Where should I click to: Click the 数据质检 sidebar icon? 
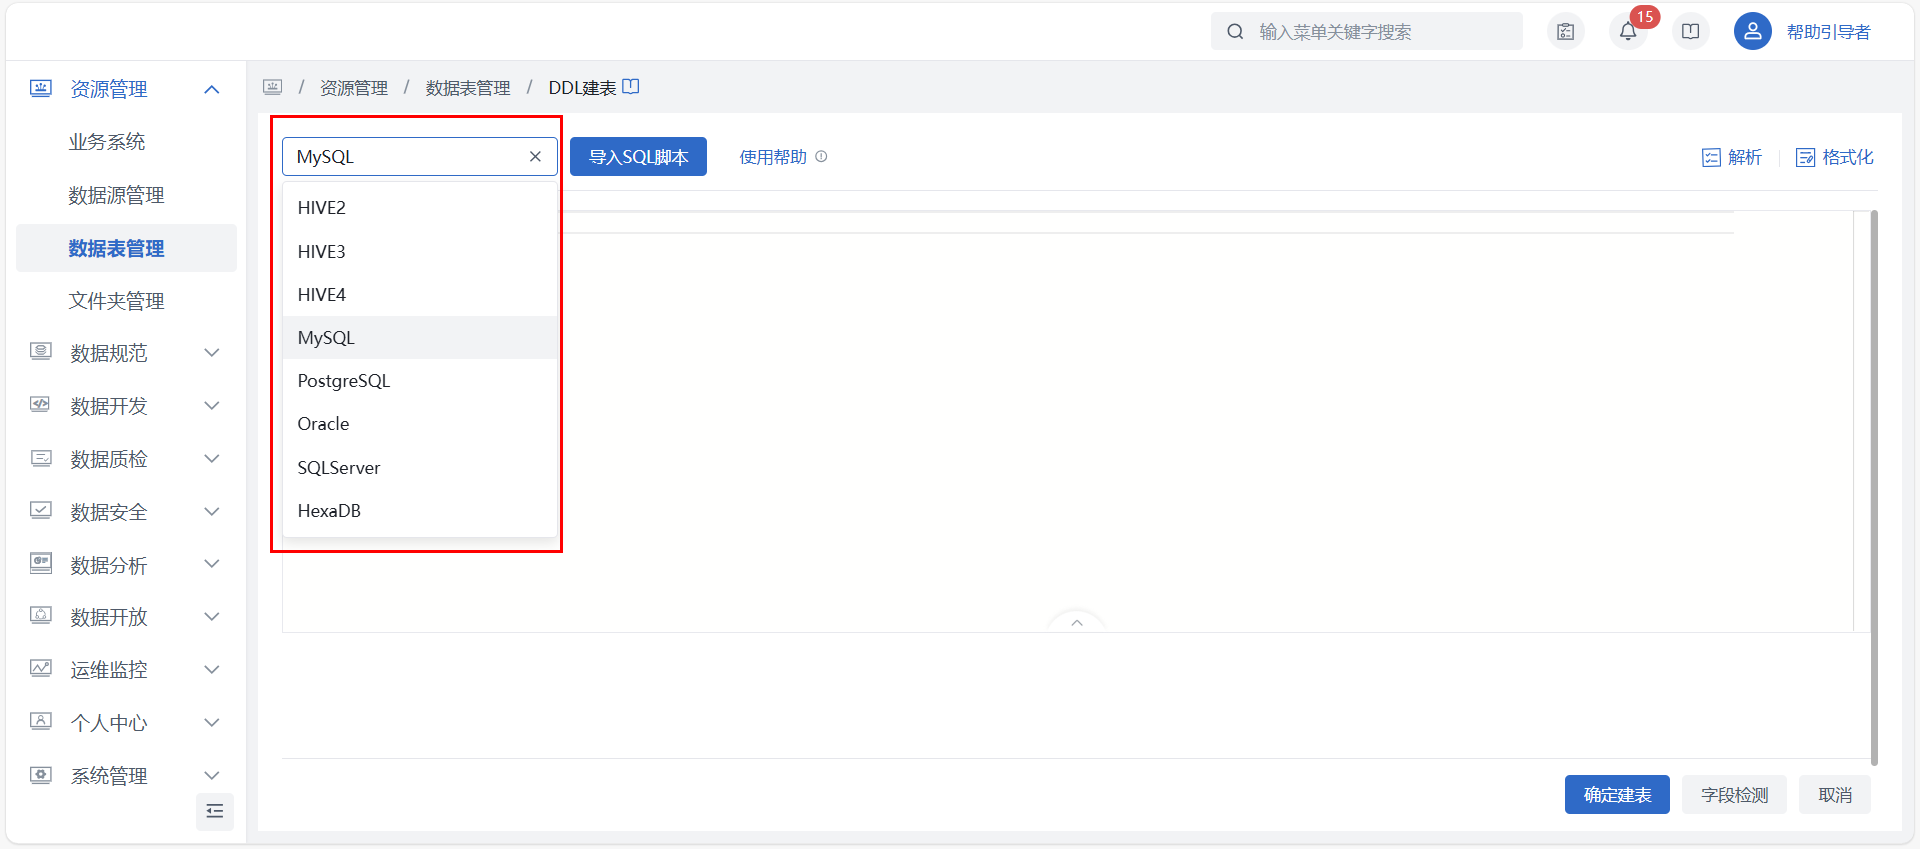[41, 458]
